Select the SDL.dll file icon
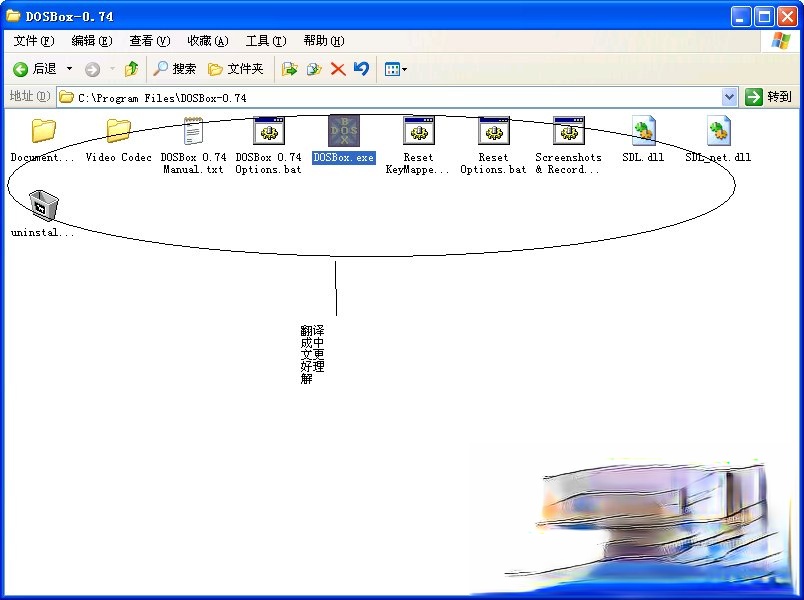Screen dimensions: 804x600 (x=644, y=131)
